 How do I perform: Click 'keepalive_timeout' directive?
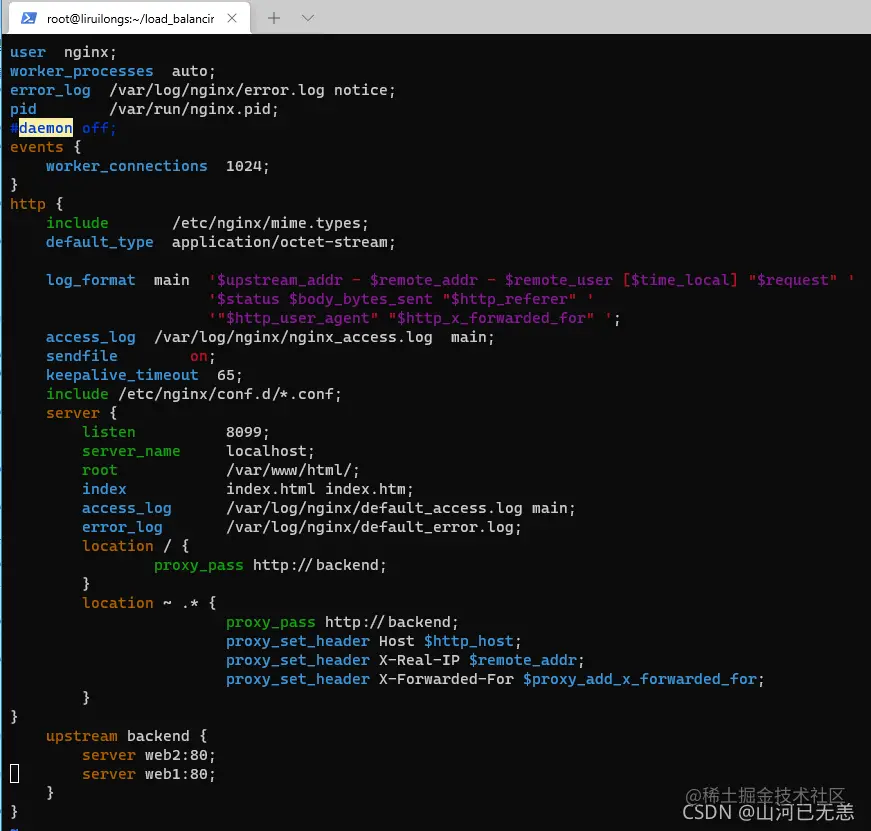(122, 375)
